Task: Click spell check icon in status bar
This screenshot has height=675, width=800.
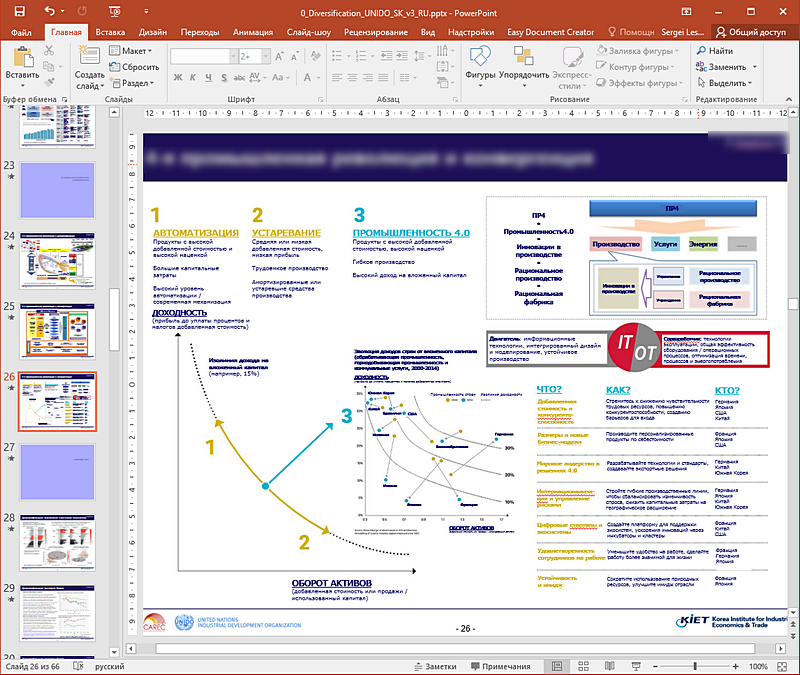Action: pos(78,666)
